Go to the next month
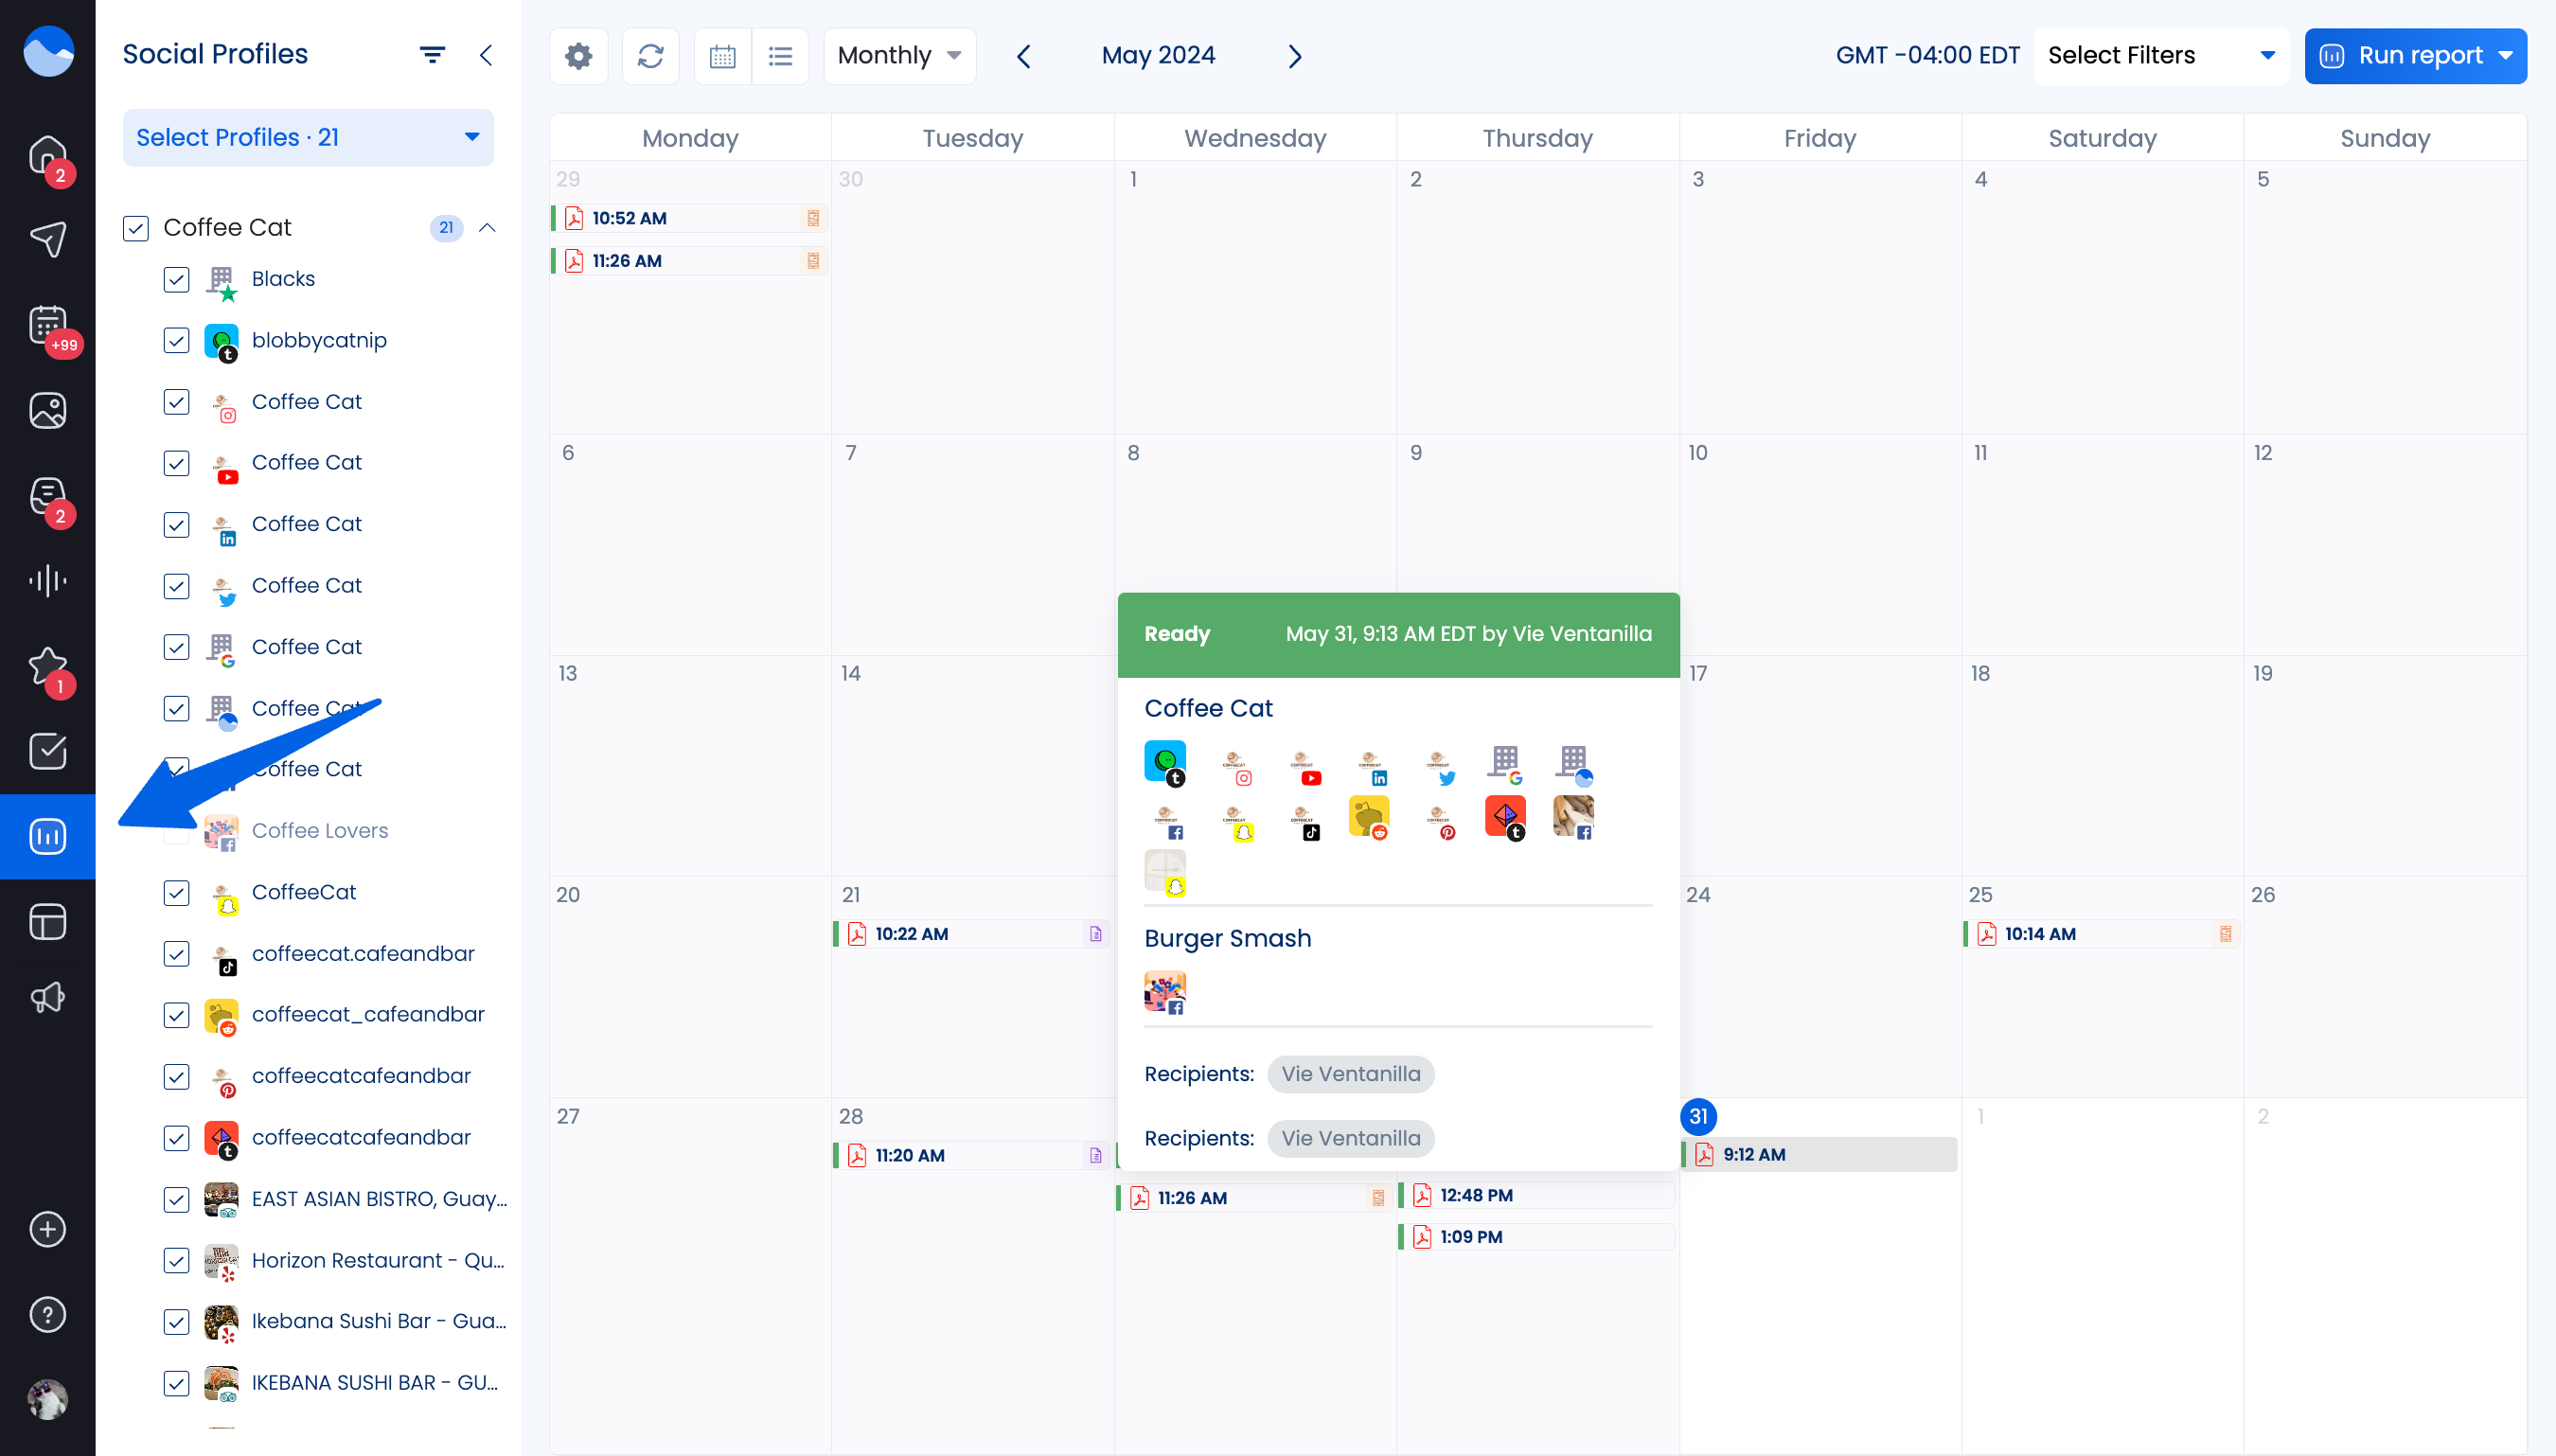The image size is (2556, 1456). point(1295,56)
